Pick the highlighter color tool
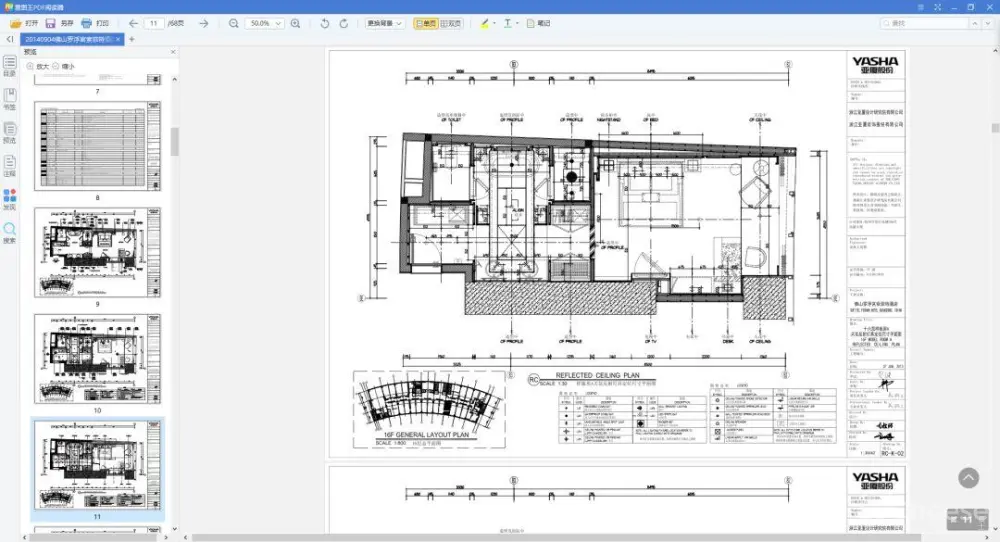 pos(484,23)
